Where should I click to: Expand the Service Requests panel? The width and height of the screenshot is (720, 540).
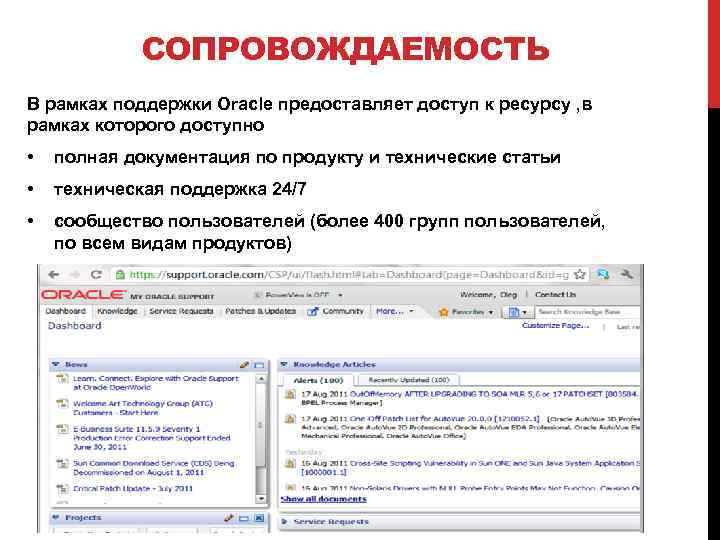pos(284,522)
